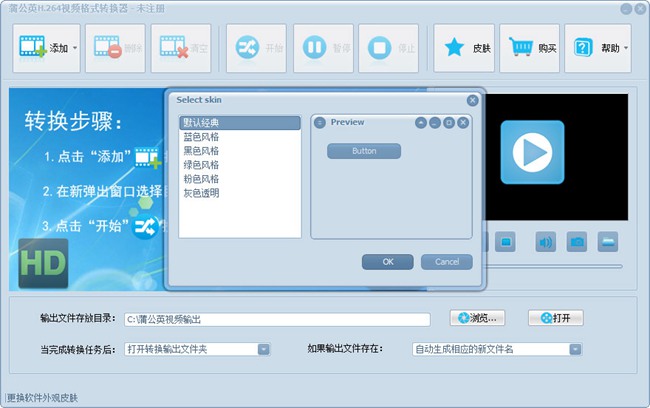This screenshot has height=408, width=650.
Task: Confirm skin selection with OK
Action: pos(388,262)
